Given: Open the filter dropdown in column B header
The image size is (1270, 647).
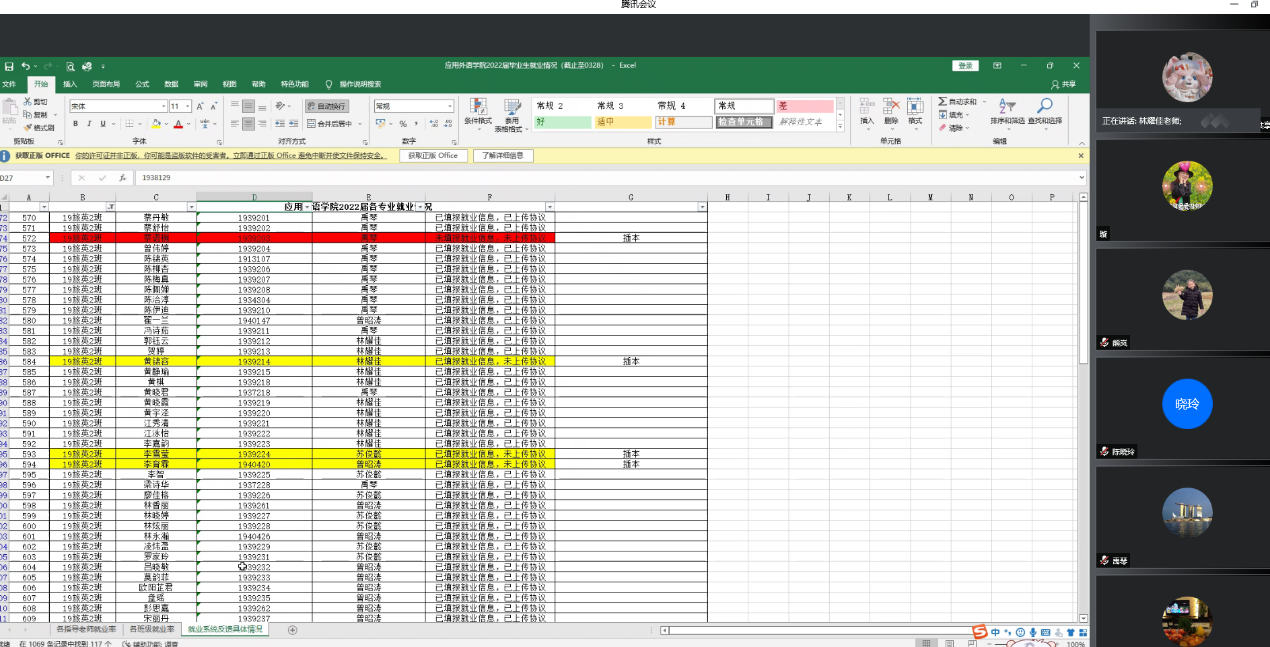Looking at the screenshot, I should 111,207.
